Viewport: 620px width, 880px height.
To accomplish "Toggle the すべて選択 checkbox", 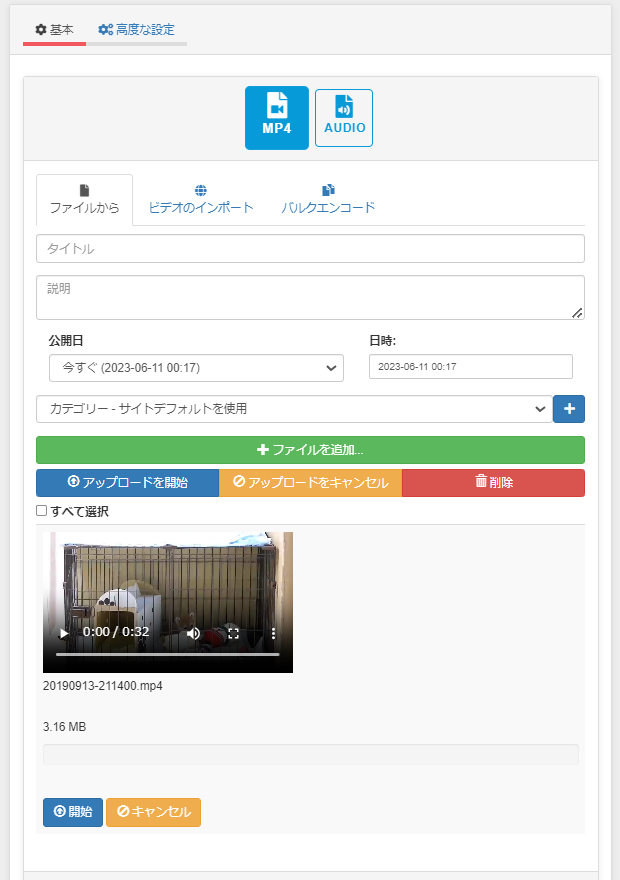I will click(42, 511).
